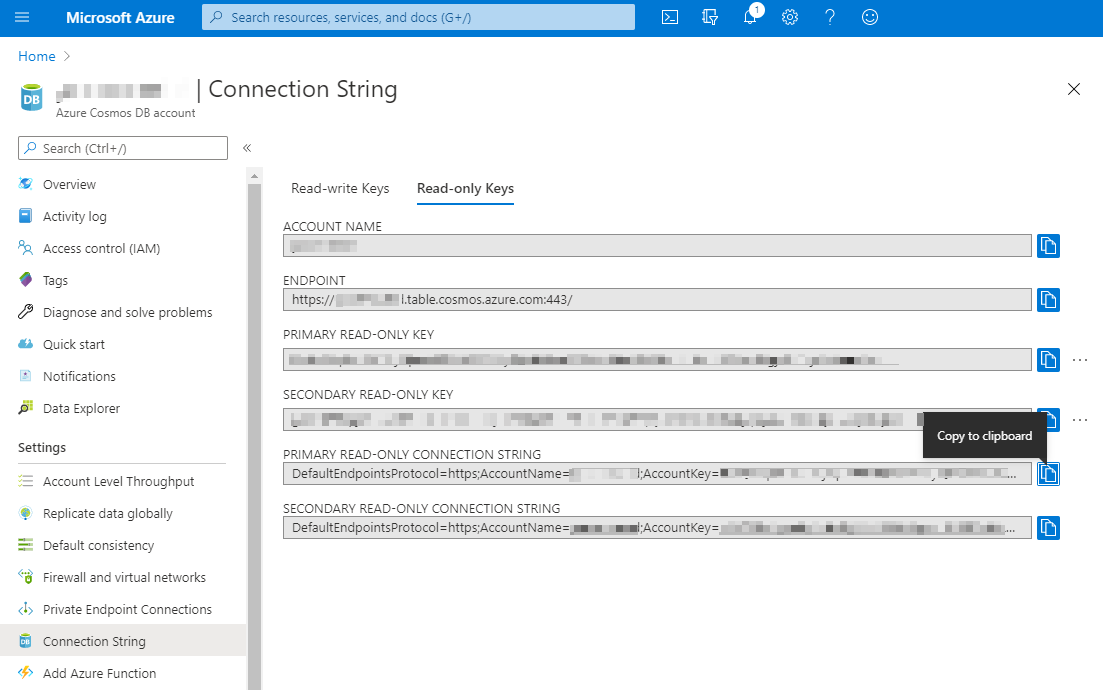Screen dimensions: 1103x690
Task: Click the resource search field in the sidebar
Action: 122,147
